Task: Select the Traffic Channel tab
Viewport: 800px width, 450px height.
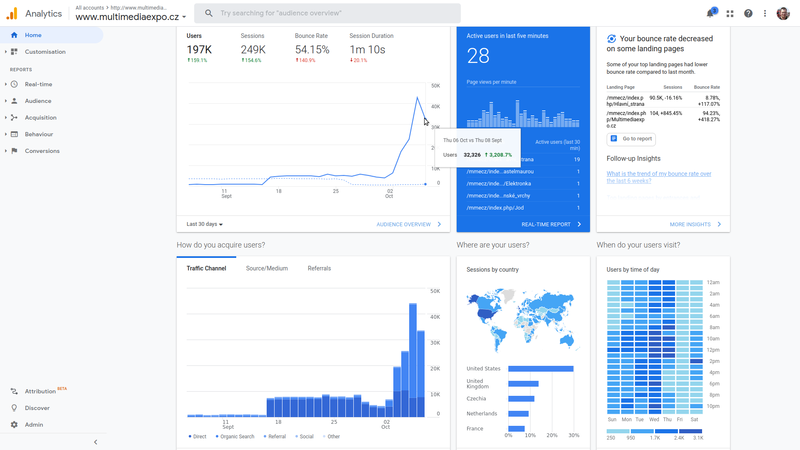Action: tap(206, 268)
